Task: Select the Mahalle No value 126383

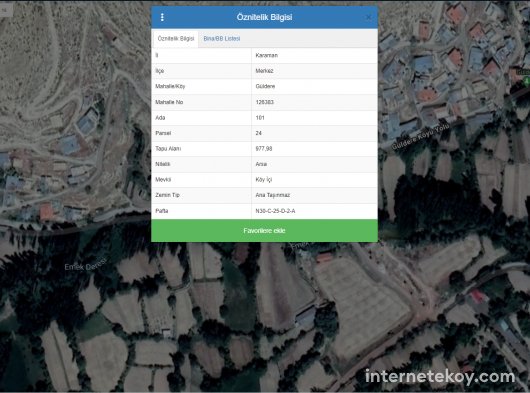Action: point(265,102)
